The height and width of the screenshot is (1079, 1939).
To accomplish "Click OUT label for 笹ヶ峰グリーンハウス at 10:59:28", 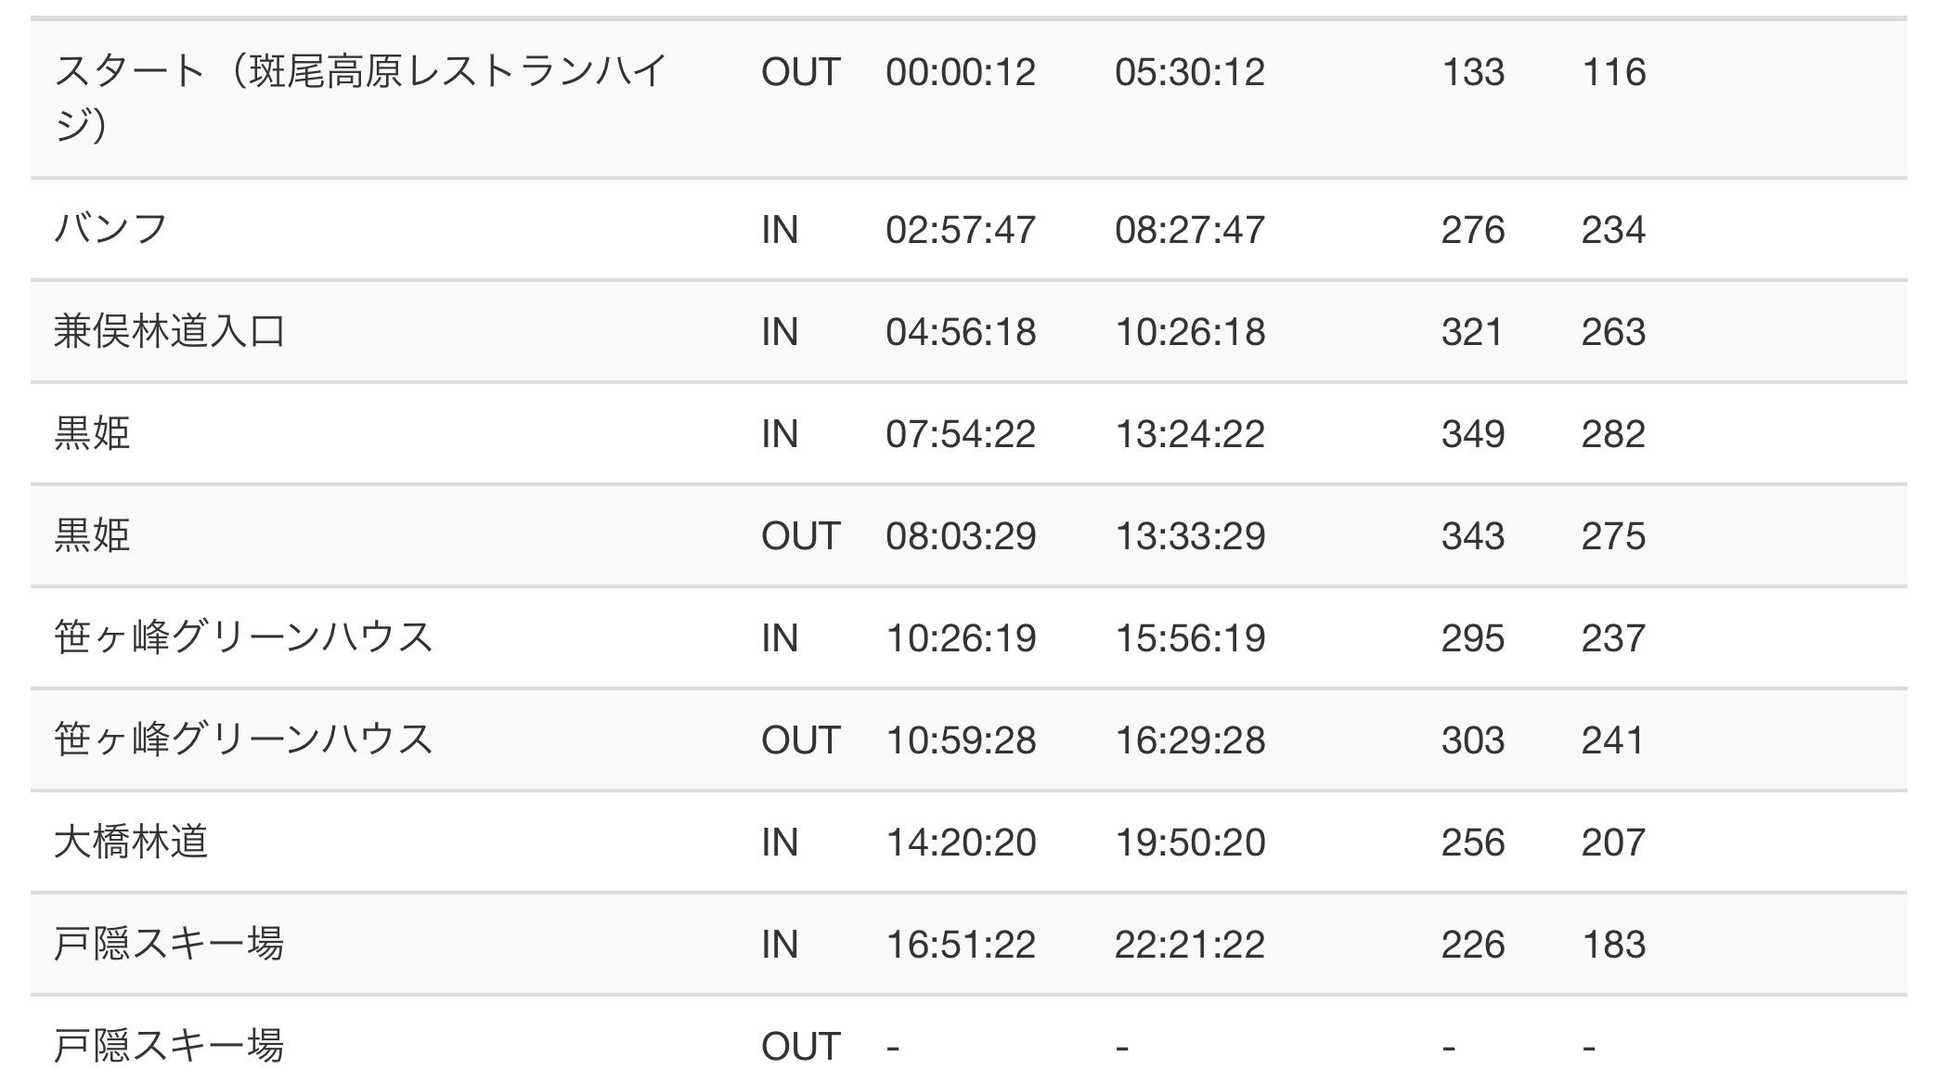I will coord(800,740).
